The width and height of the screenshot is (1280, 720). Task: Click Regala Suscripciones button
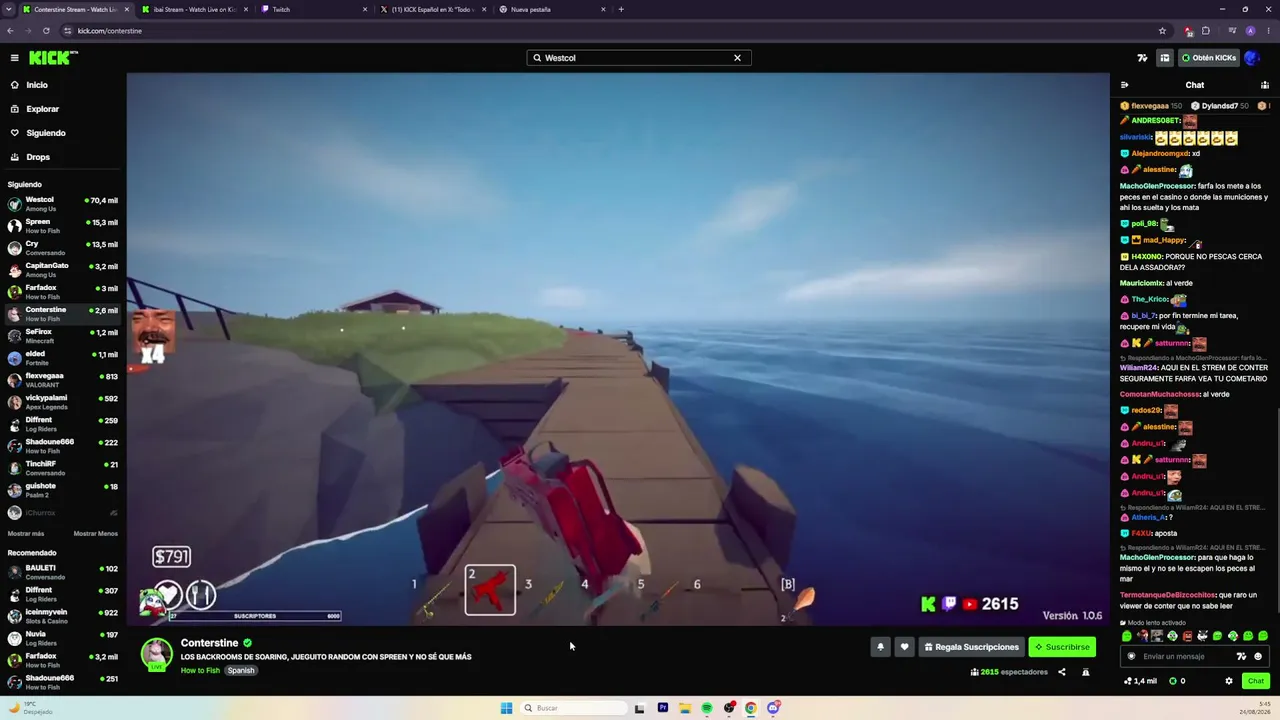click(x=971, y=647)
